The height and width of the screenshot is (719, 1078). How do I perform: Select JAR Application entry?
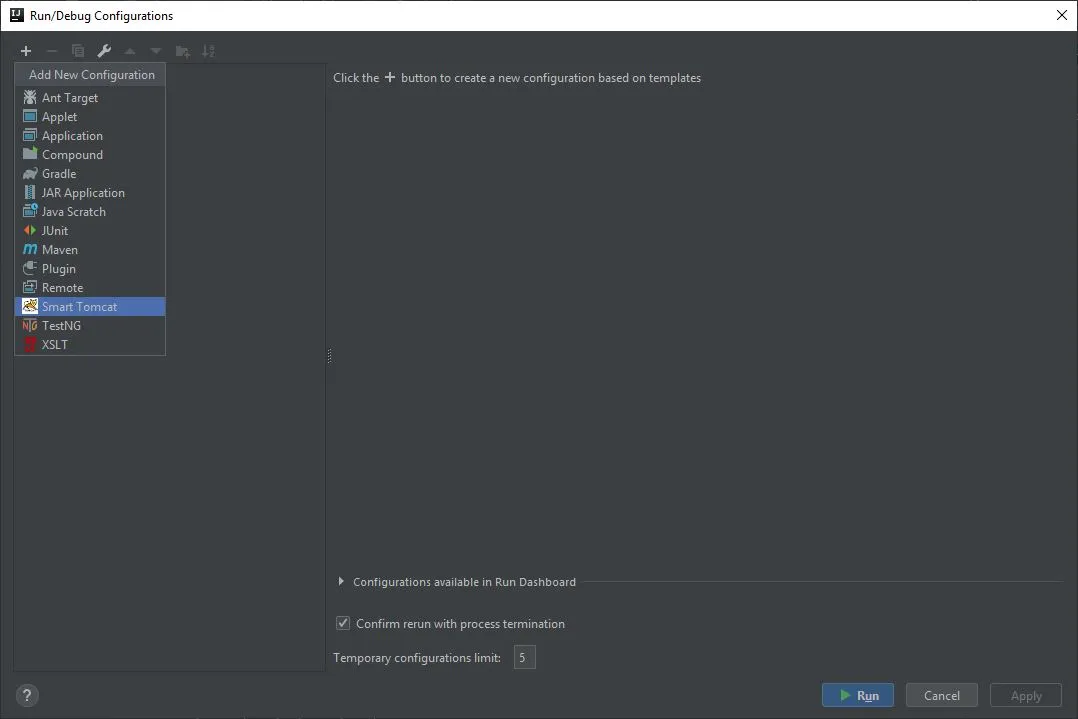click(x=90, y=193)
